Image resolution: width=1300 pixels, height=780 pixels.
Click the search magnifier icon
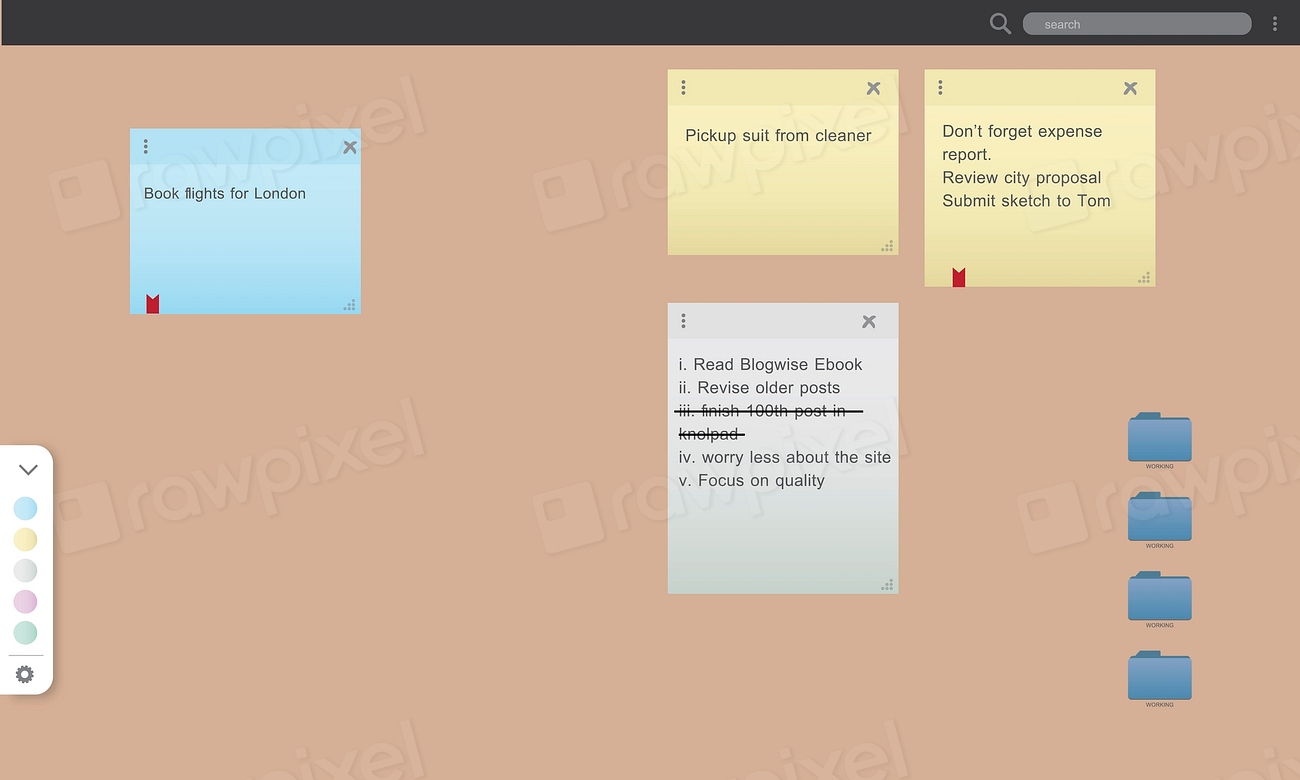tap(1000, 23)
